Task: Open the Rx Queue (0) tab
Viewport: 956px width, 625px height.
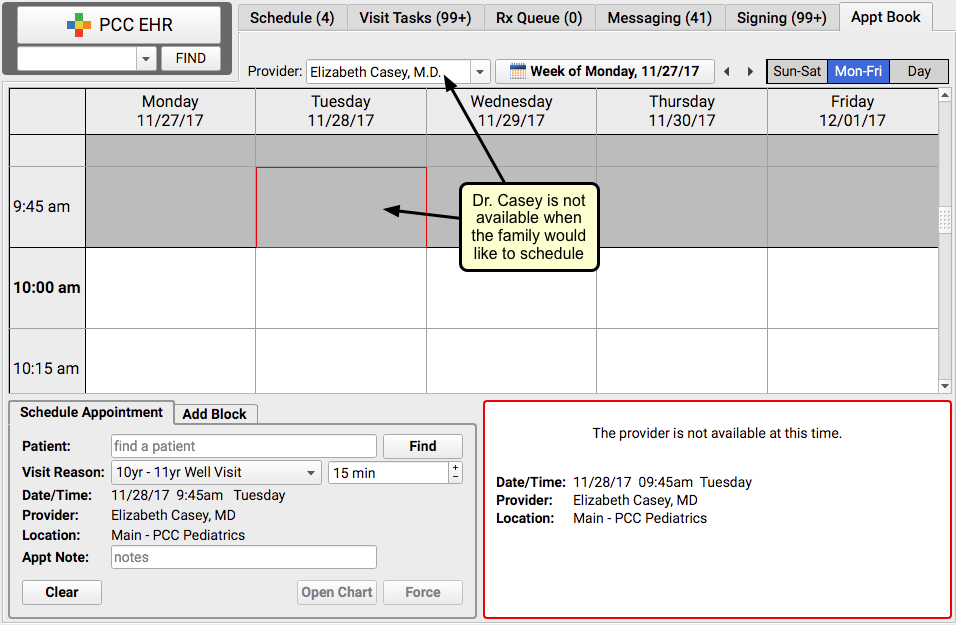Action: point(539,18)
